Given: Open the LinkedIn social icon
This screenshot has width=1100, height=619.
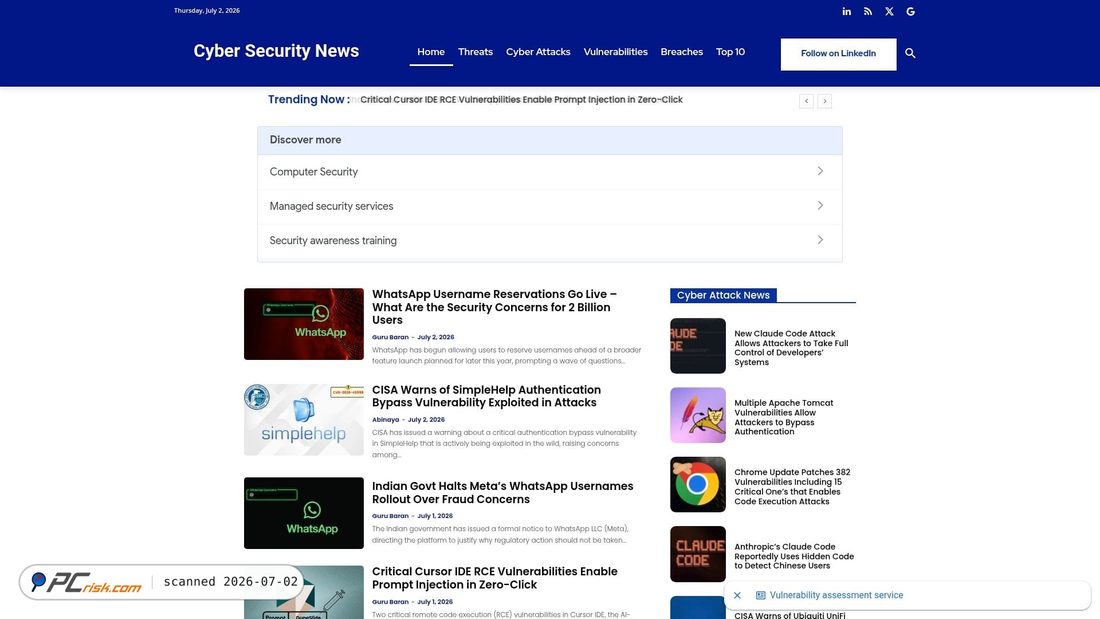Looking at the screenshot, I should (x=846, y=11).
